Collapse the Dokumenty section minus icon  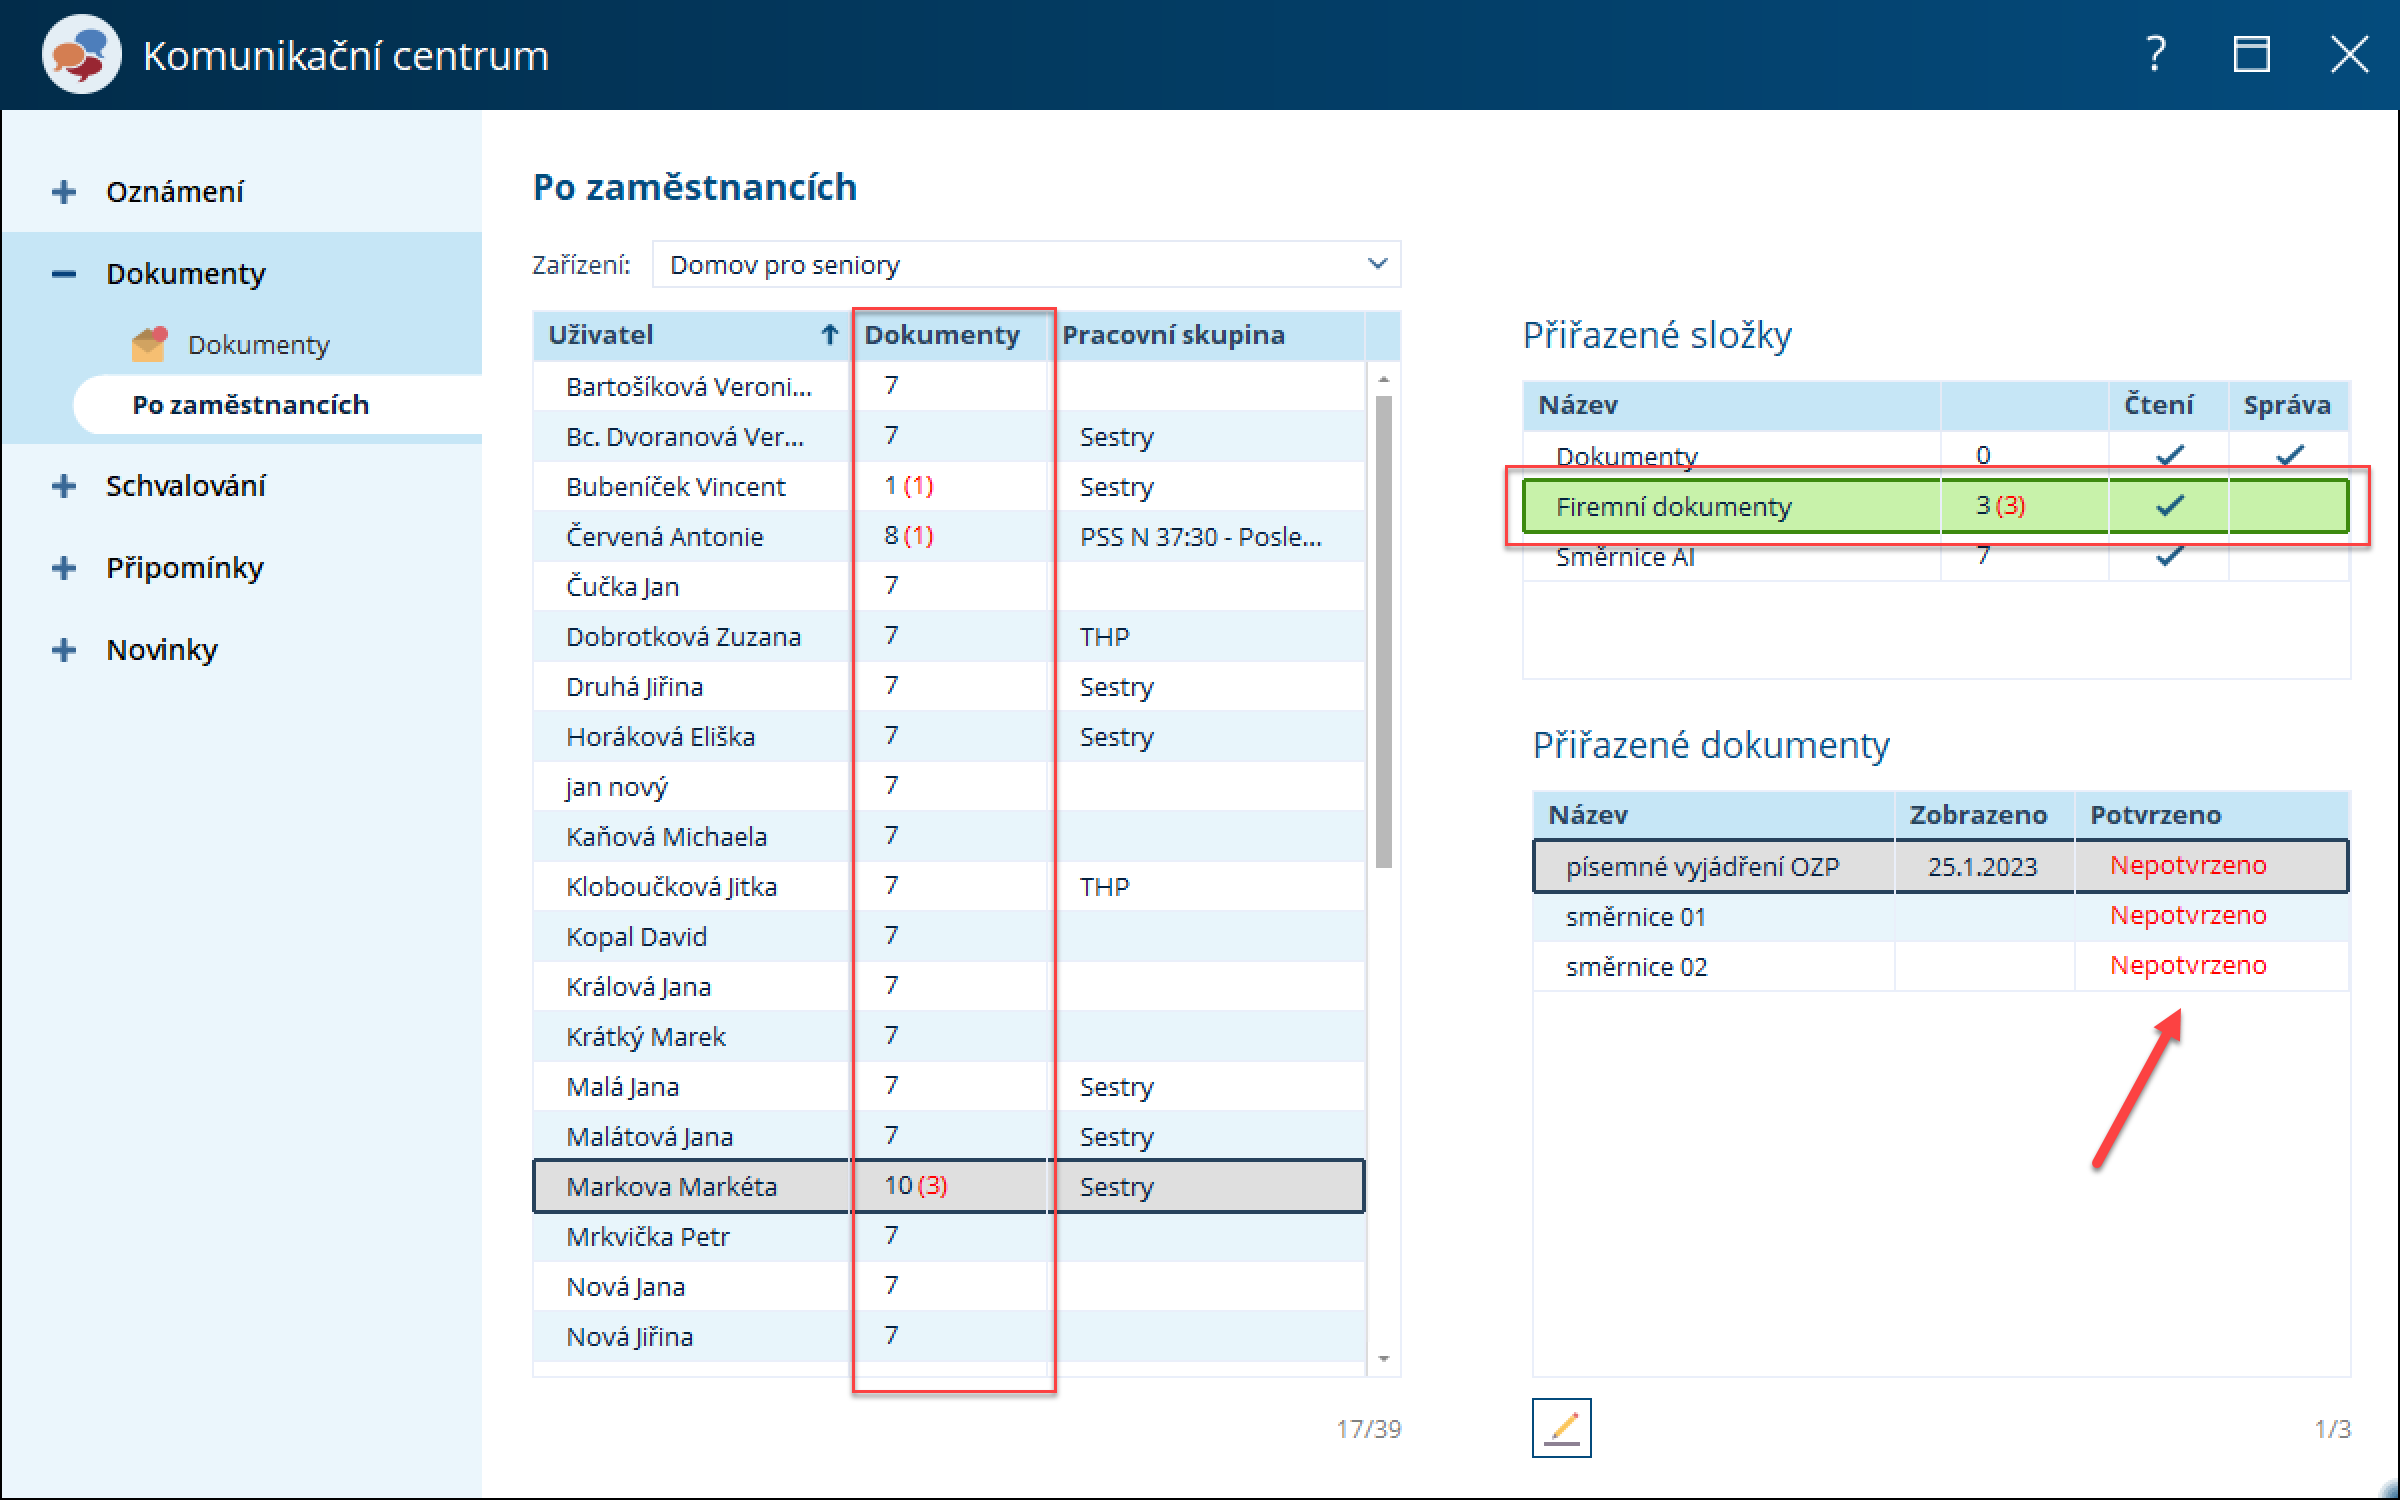pyautogui.click(x=64, y=274)
